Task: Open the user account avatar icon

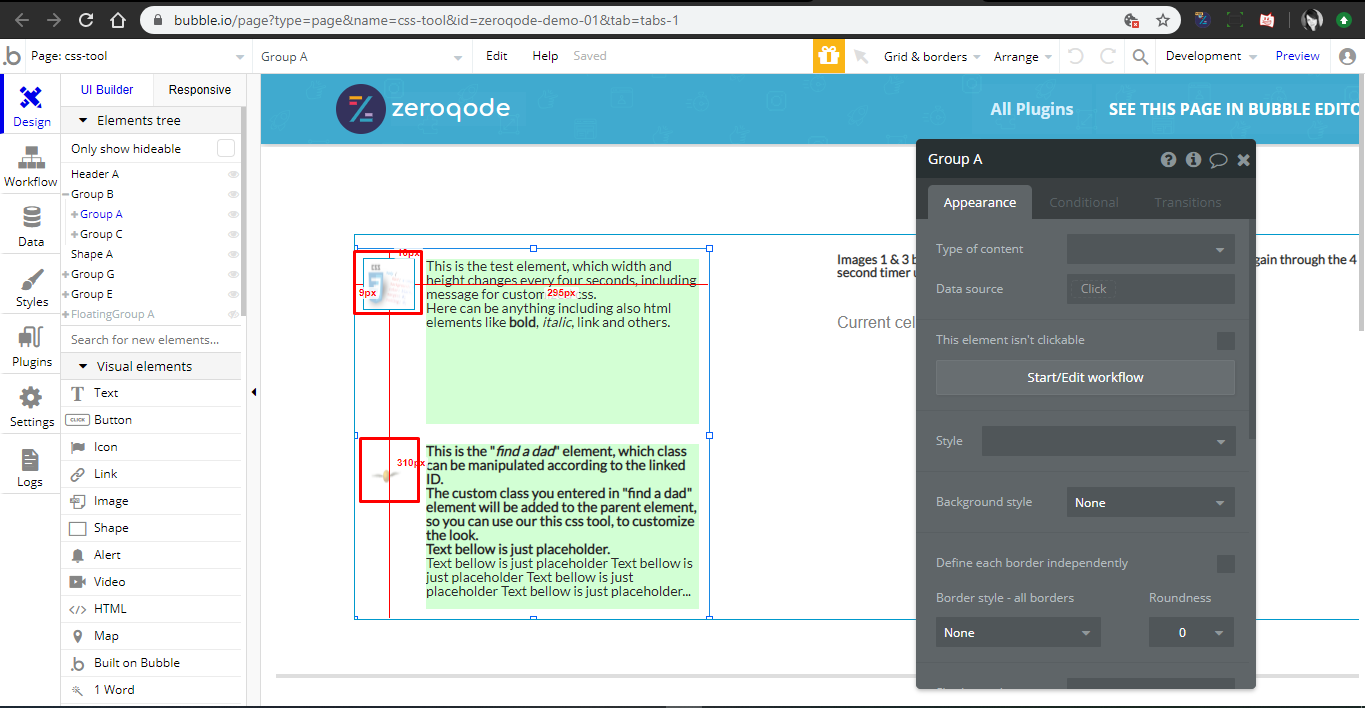Action: 1347,57
